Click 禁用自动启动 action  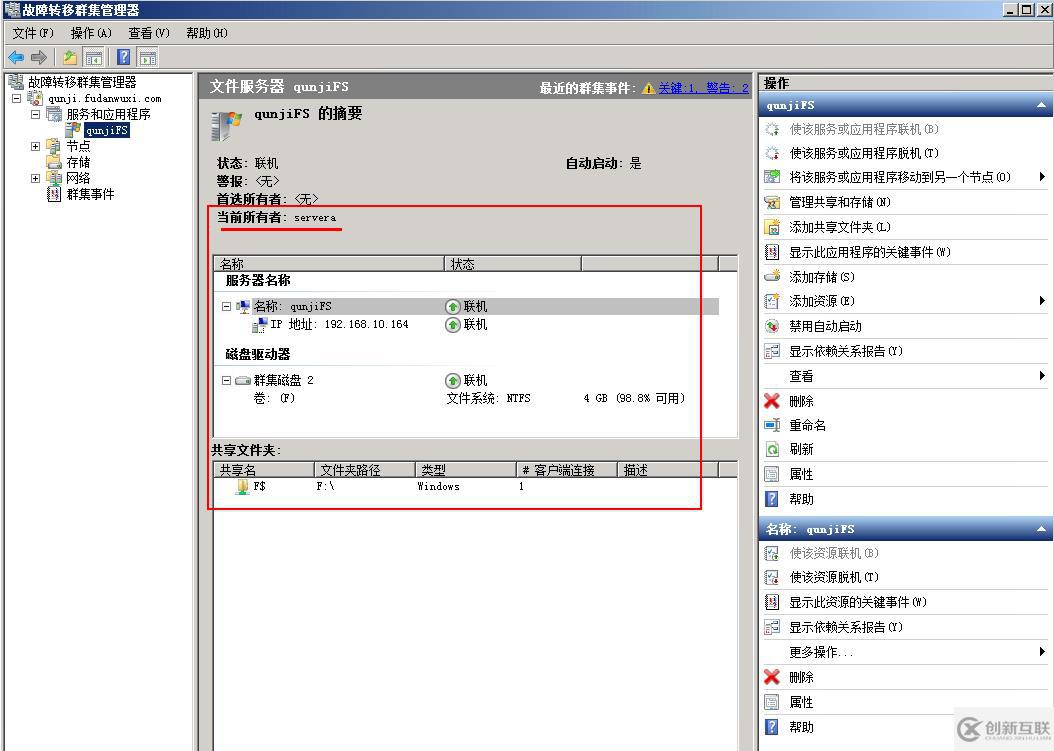(x=825, y=326)
